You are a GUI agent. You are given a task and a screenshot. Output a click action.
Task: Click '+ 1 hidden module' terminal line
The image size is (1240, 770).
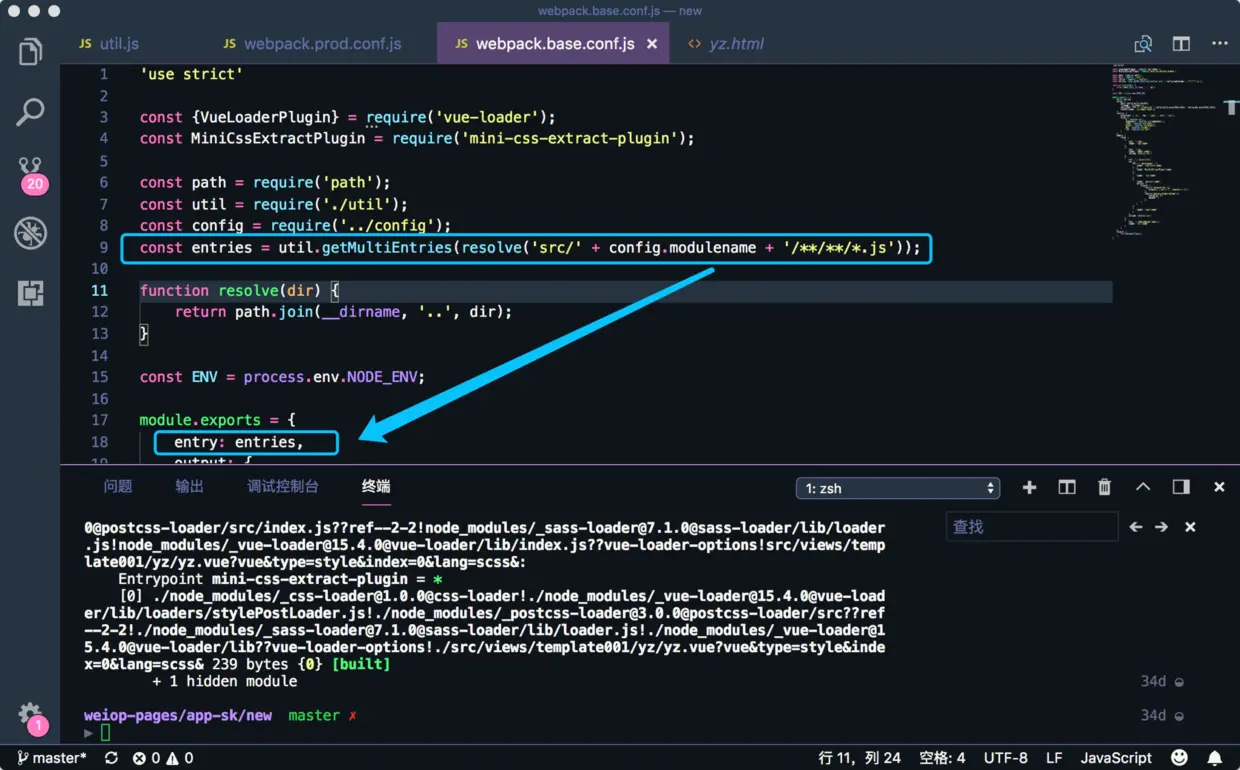click(x=224, y=681)
